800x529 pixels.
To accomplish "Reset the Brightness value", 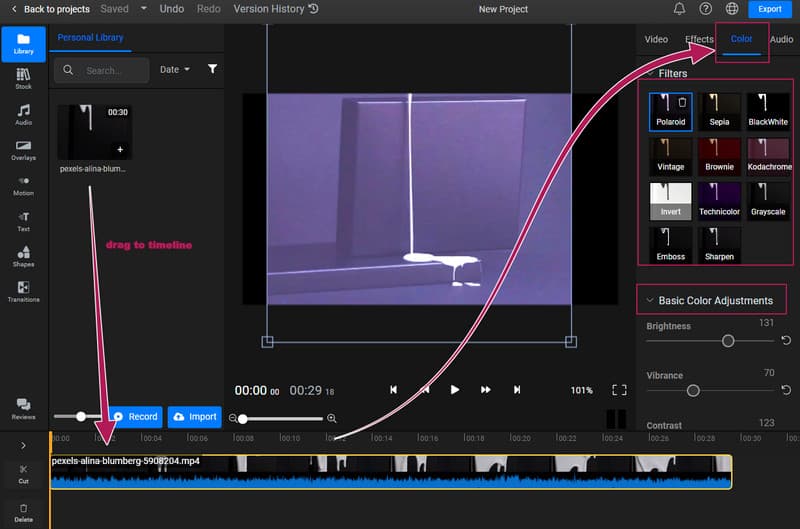I will [x=786, y=341].
